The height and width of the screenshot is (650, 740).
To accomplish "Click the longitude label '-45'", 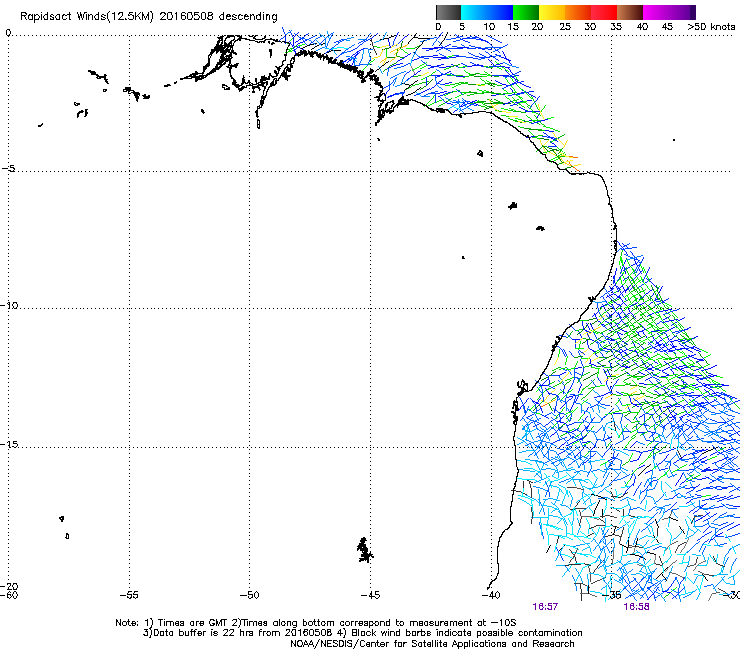I will click(370, 595).
